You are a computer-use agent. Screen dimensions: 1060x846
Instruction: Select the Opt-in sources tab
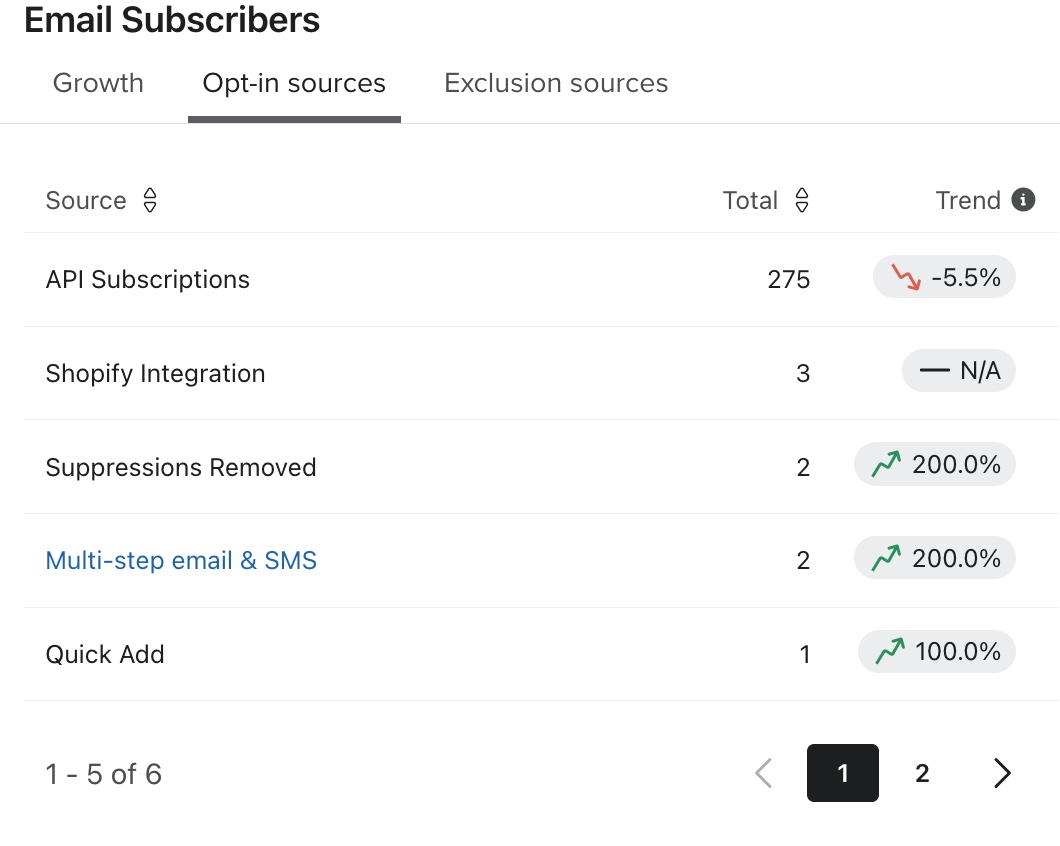pyautogui.click(x=294, y=83)
